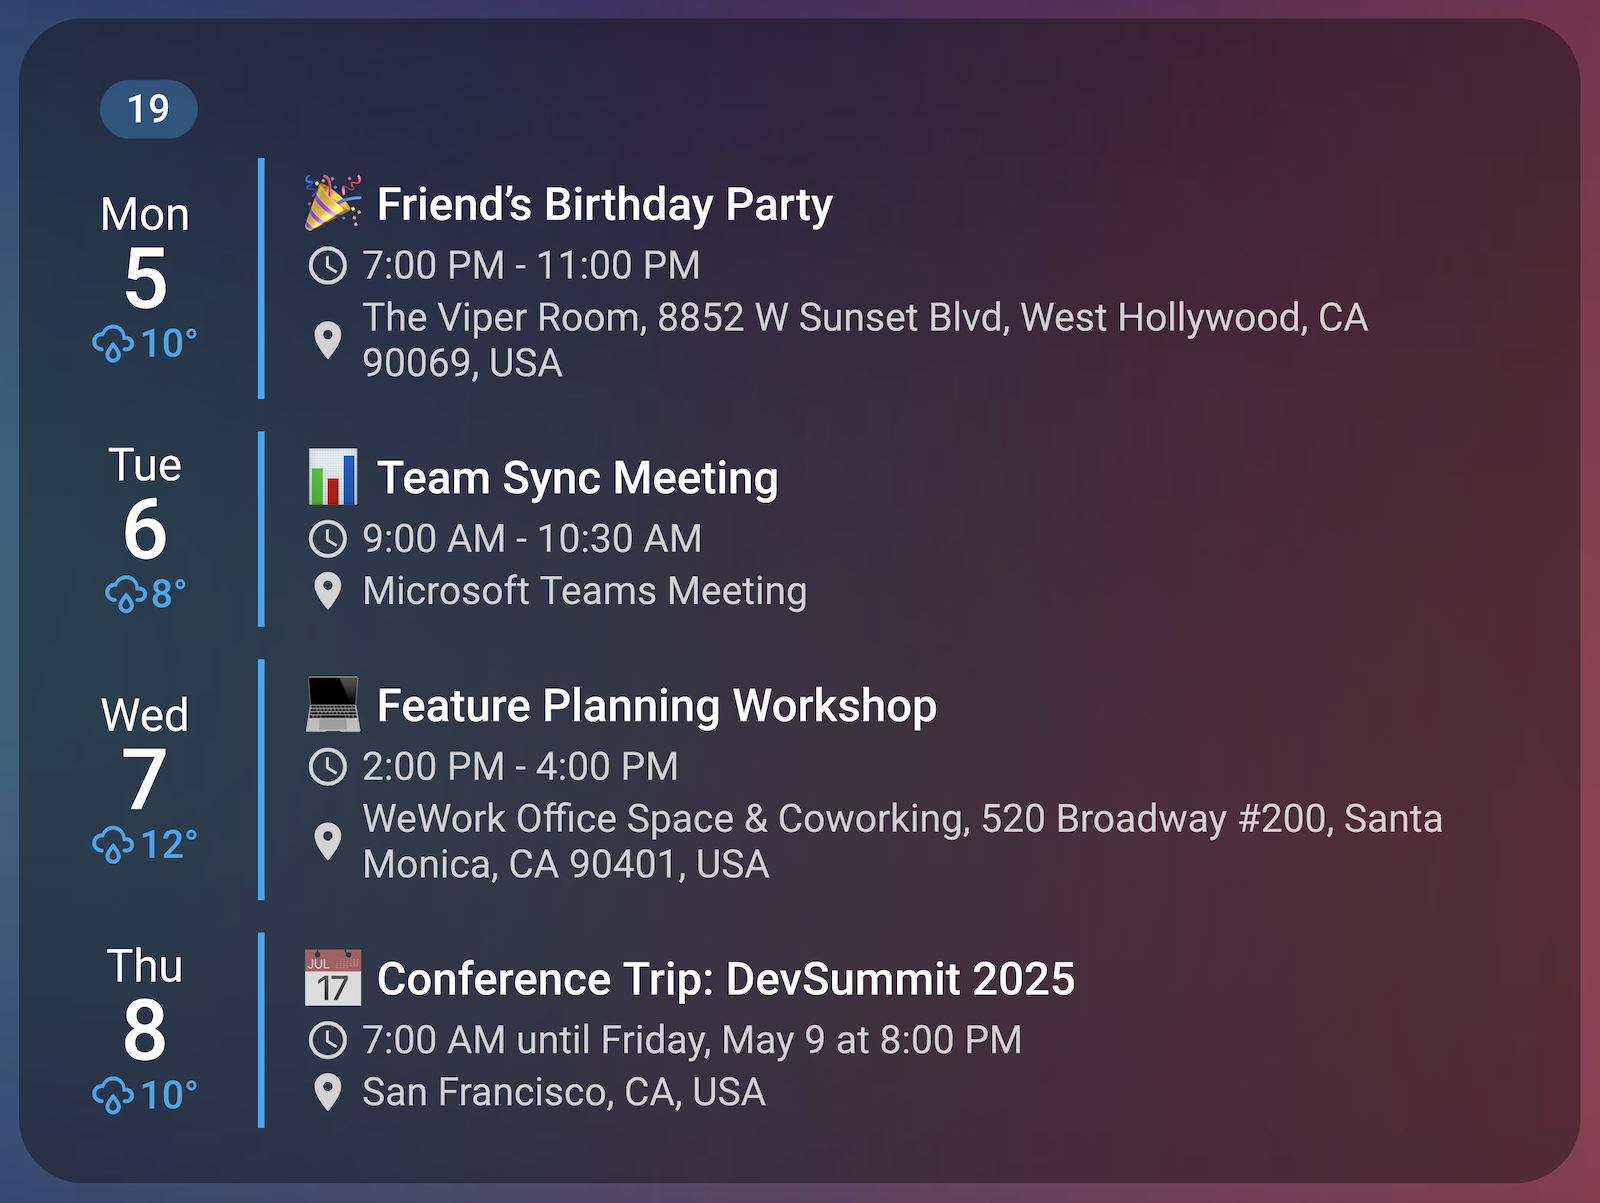The width and height of the screenshot is (1600, 1203).
Task: Click the calendar emoji for DevSummit
Action: [332, 978]
